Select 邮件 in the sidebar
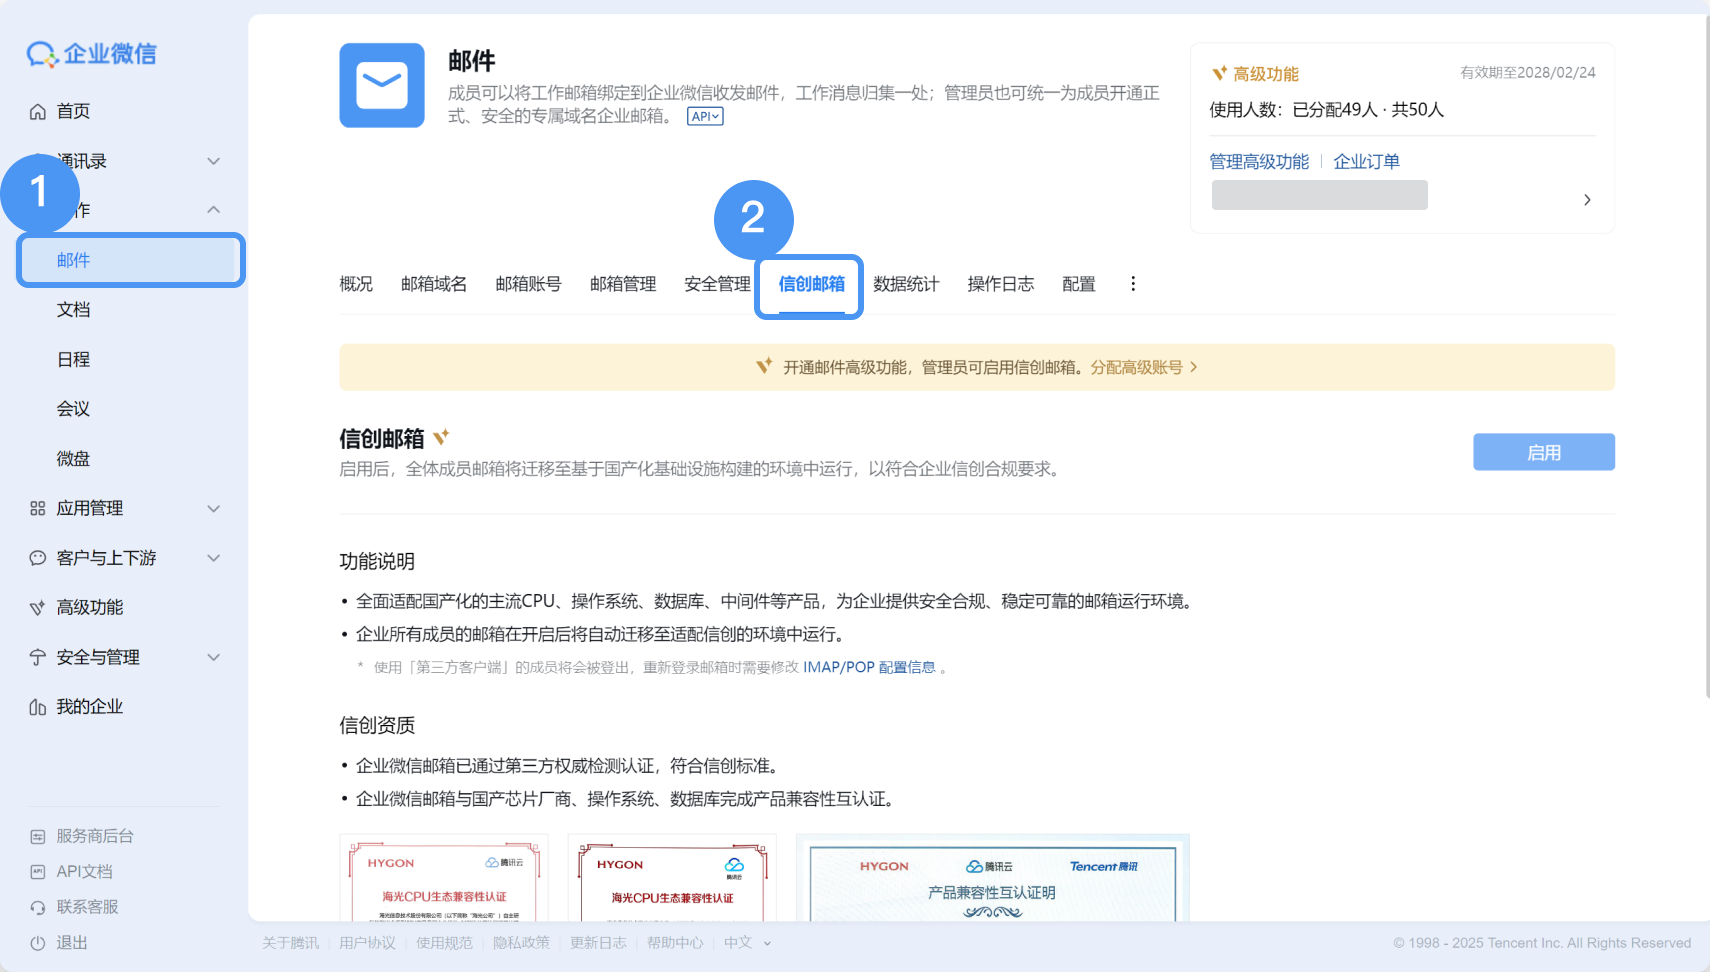 point(130,260)
